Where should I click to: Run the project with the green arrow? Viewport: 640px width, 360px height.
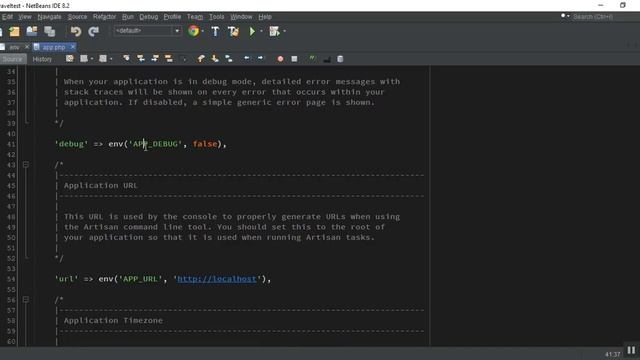pos(252,31)
